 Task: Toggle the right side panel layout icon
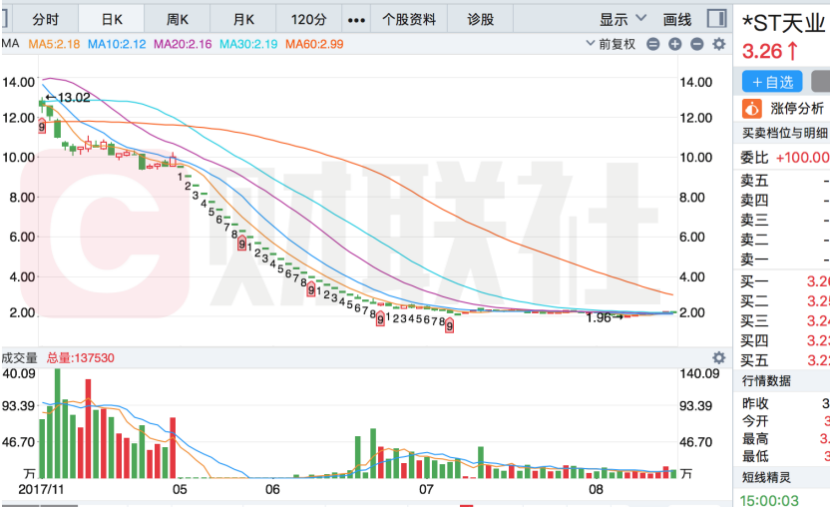(716, 19)
